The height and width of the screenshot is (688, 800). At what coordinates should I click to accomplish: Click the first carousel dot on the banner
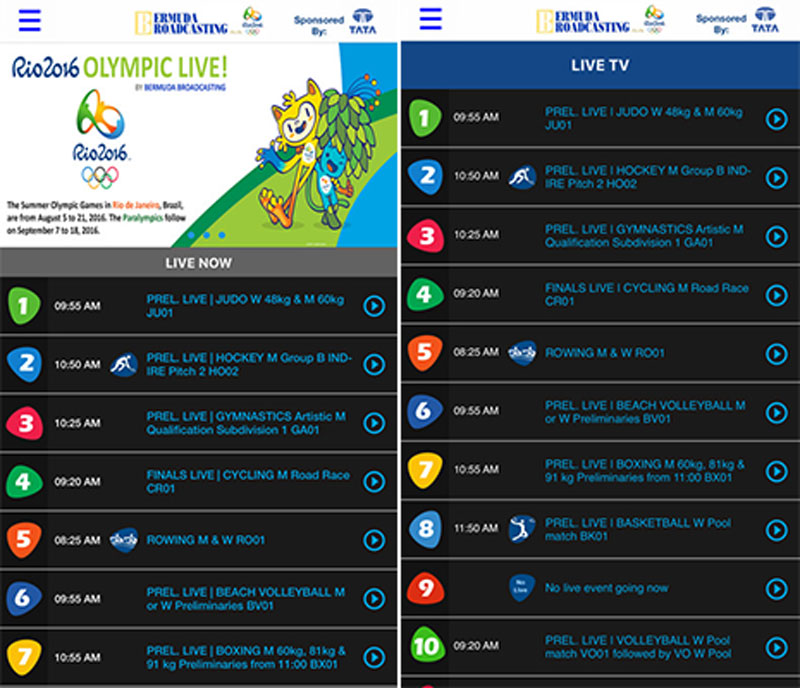[x=191, y=235]
